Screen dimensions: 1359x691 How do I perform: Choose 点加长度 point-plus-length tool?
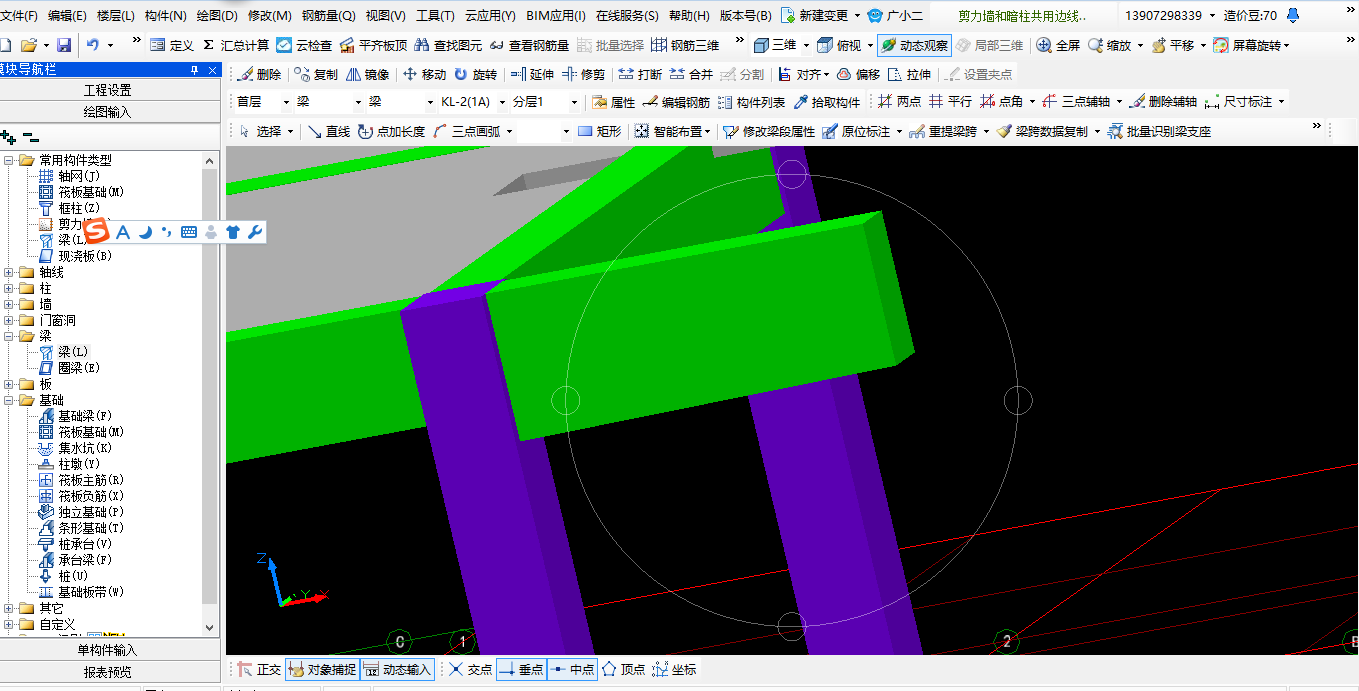[391, 131]
